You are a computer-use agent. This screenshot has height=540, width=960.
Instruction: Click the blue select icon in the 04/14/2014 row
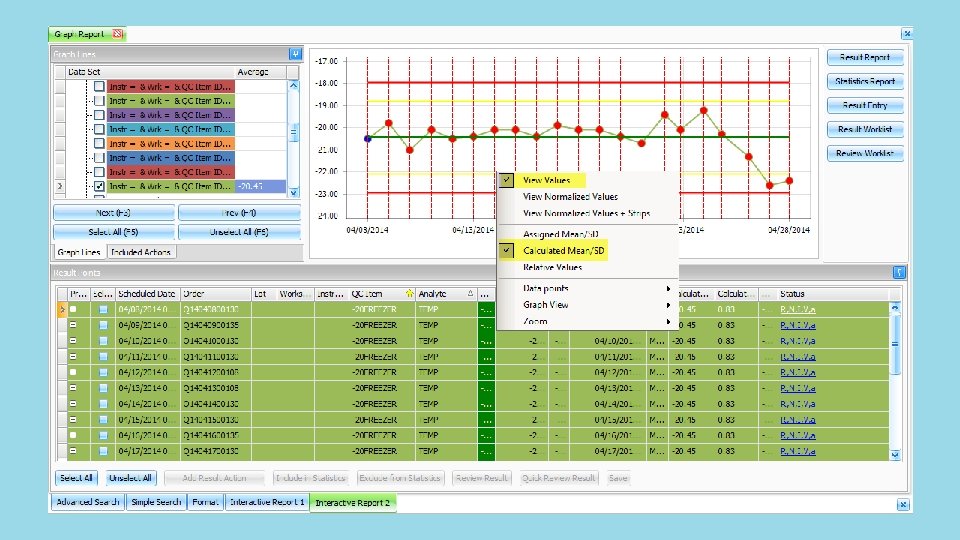tap(103, 404)
